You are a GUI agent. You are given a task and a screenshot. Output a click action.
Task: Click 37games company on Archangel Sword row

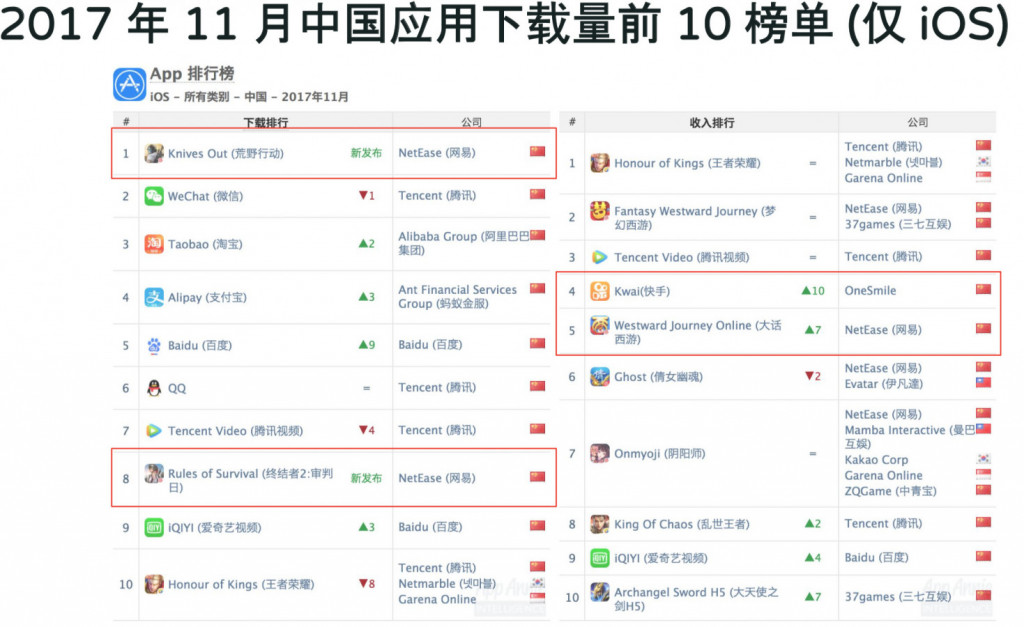[x=897, y=597]
